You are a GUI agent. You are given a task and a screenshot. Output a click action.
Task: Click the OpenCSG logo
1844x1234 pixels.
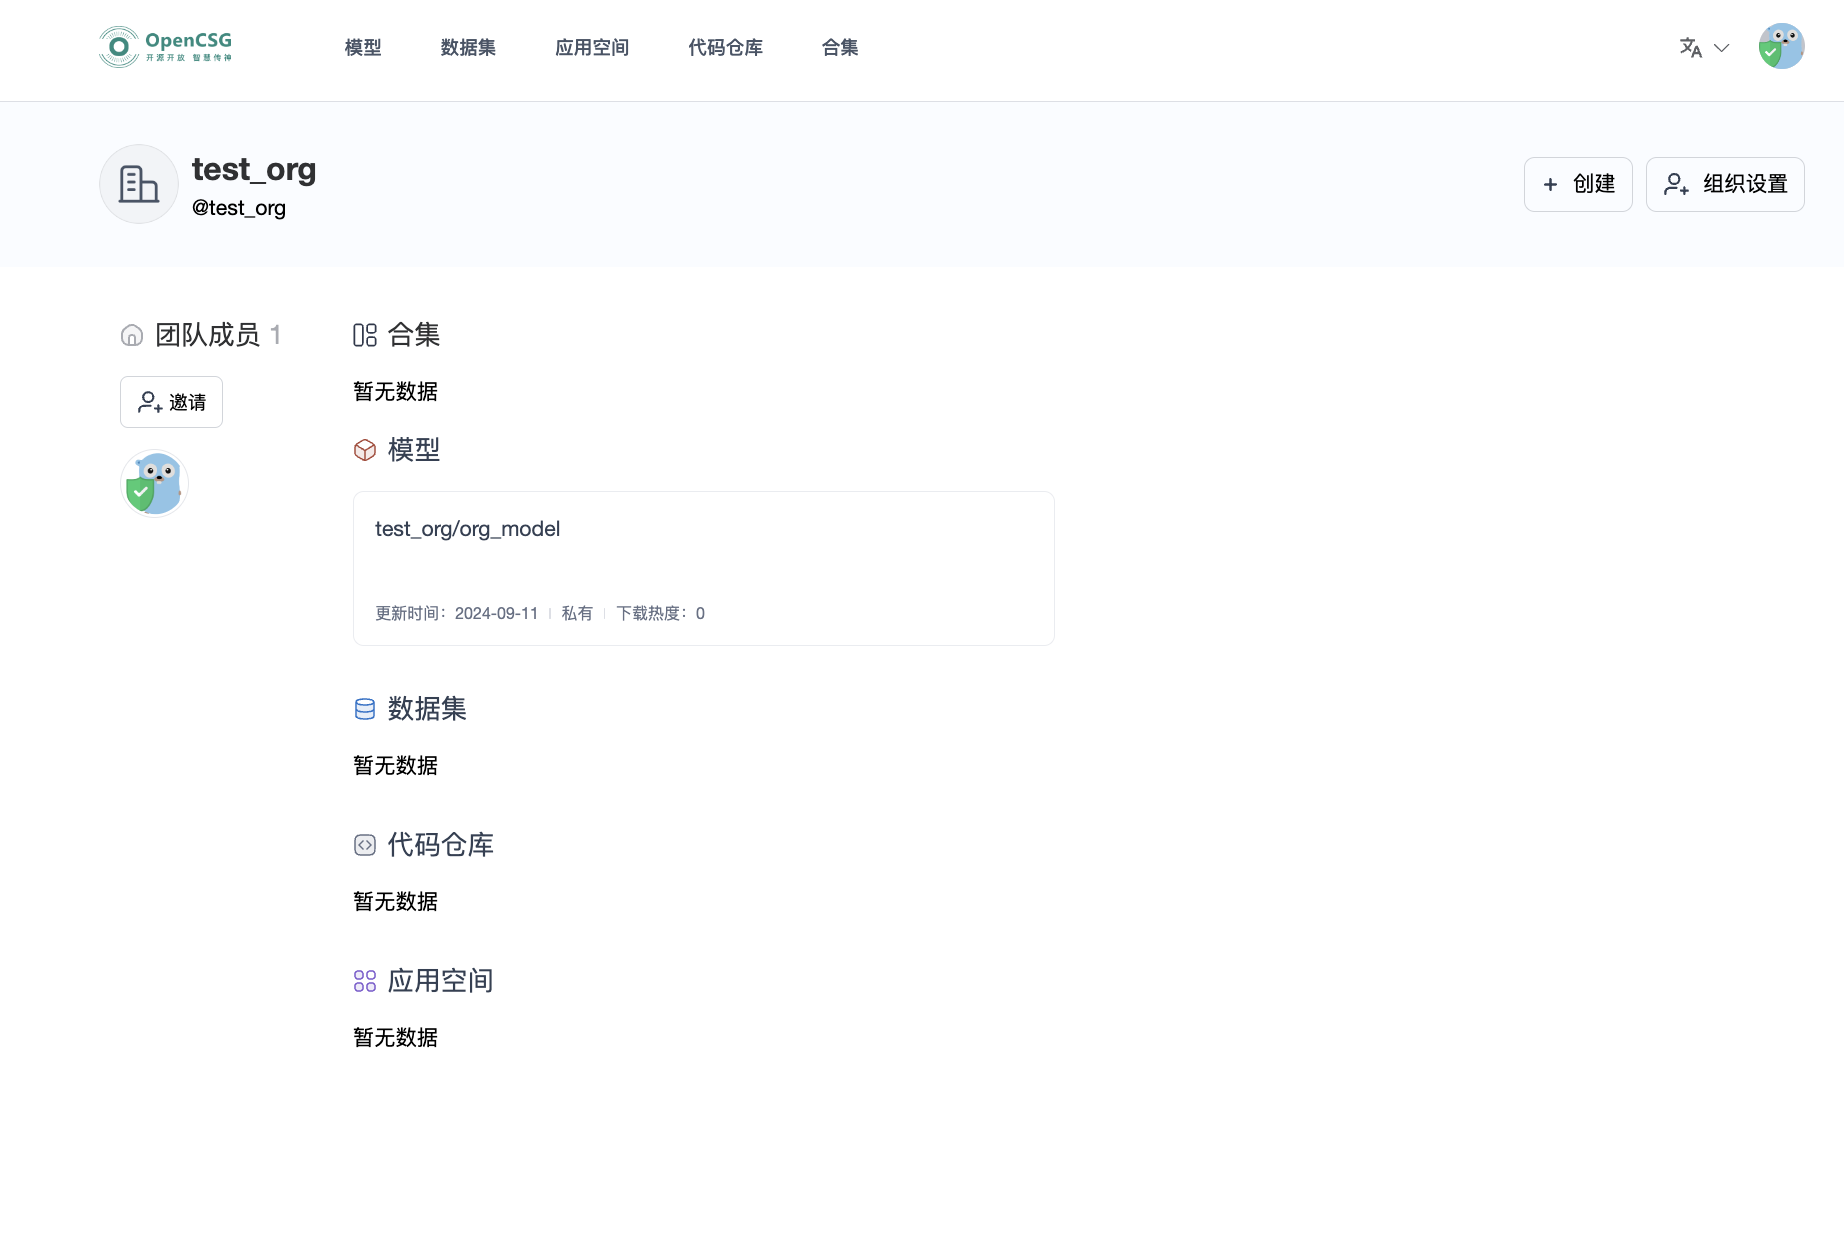(x=166, y=47)
